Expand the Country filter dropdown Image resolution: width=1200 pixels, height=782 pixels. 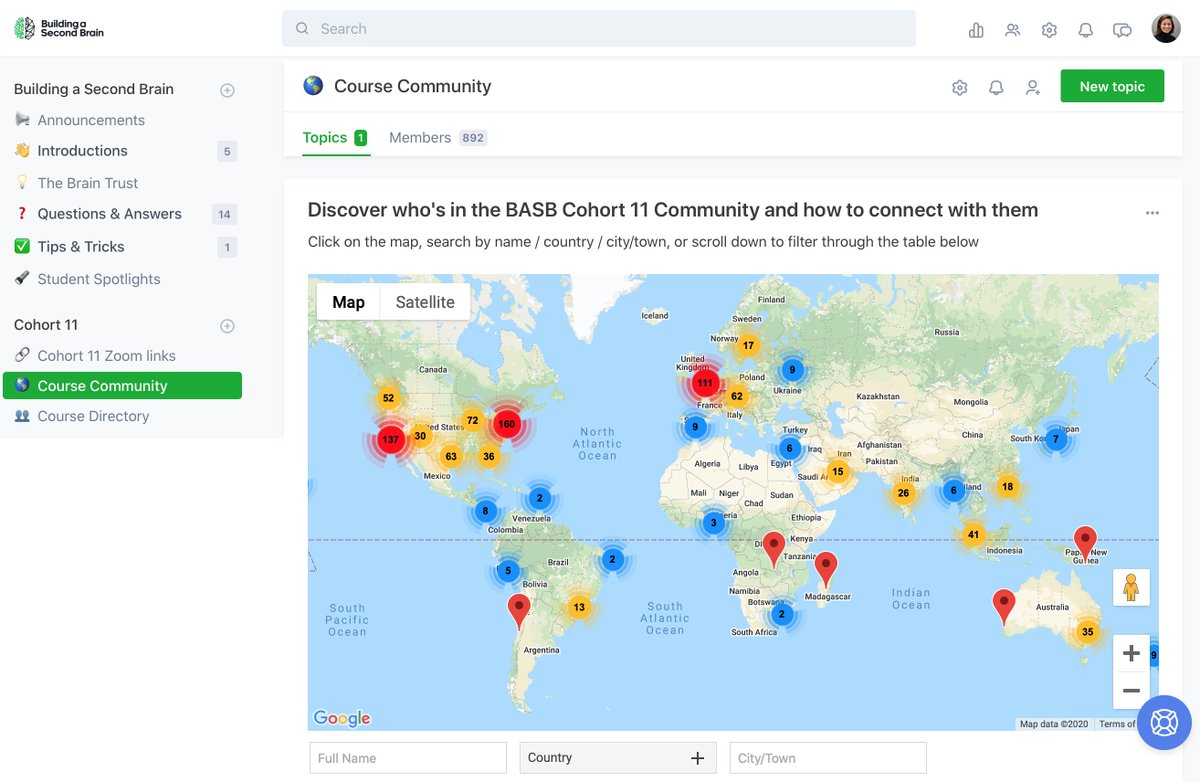click(618, 758)
